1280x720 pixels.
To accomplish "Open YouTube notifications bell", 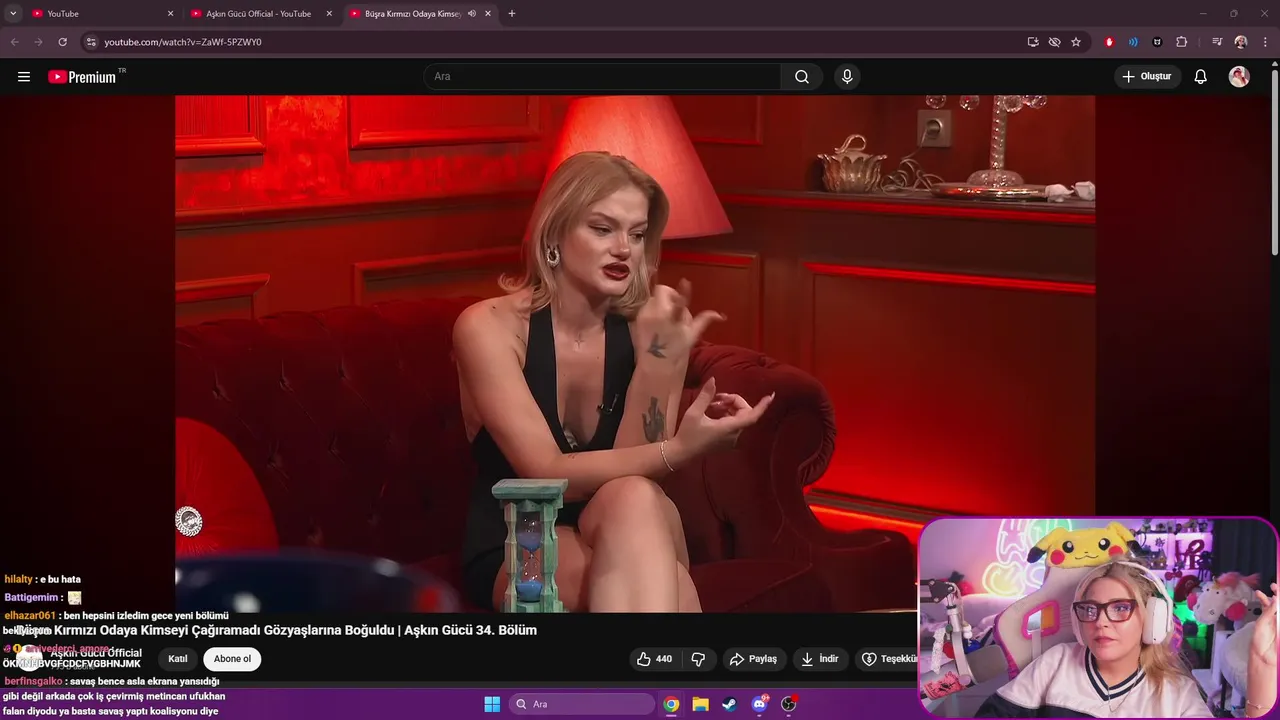I will [1201, 77].
